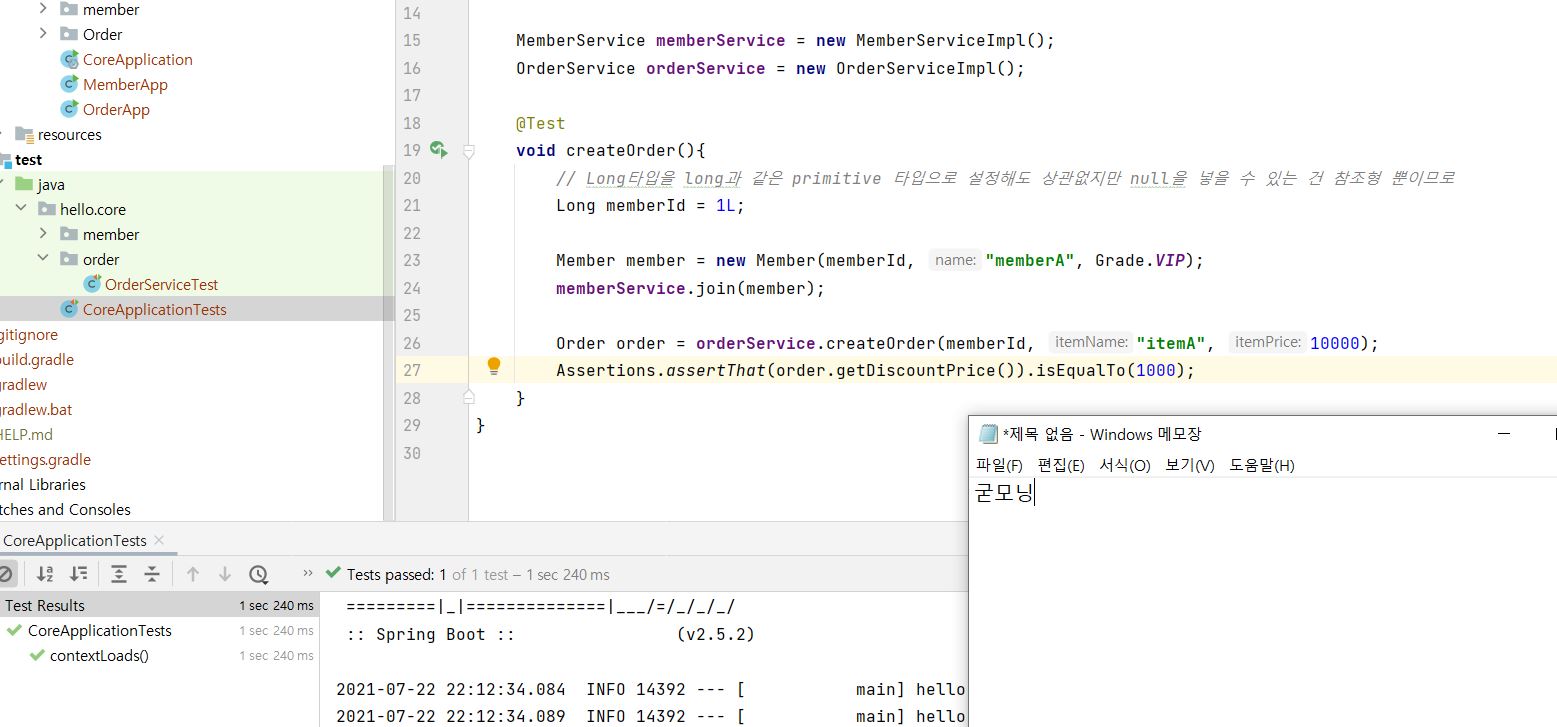
Task: Select Scratches and Consoles node
Action: tap(65, 509)
